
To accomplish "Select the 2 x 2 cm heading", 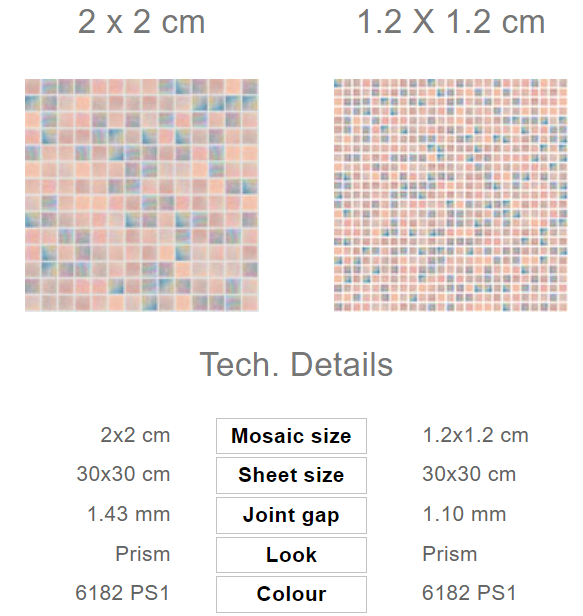I will tap(141, 22).
